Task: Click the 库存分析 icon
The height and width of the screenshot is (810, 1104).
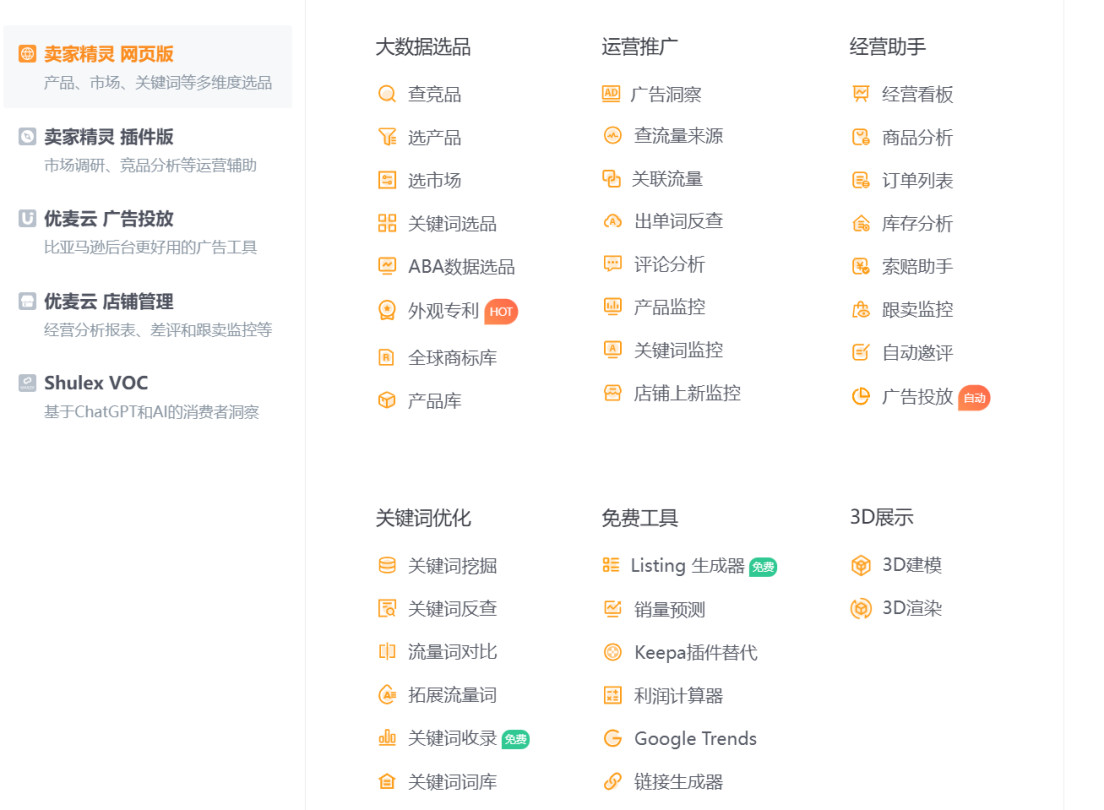Action: point(860,223)
